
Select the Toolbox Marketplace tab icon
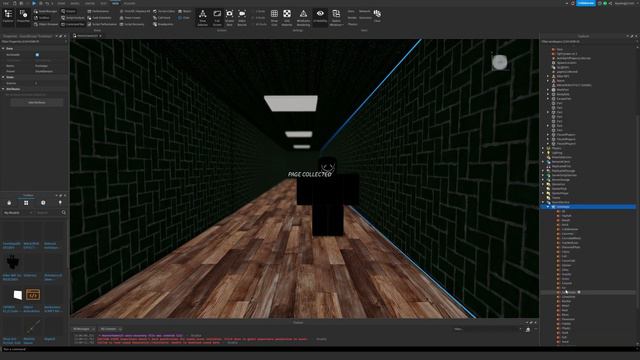9,203
